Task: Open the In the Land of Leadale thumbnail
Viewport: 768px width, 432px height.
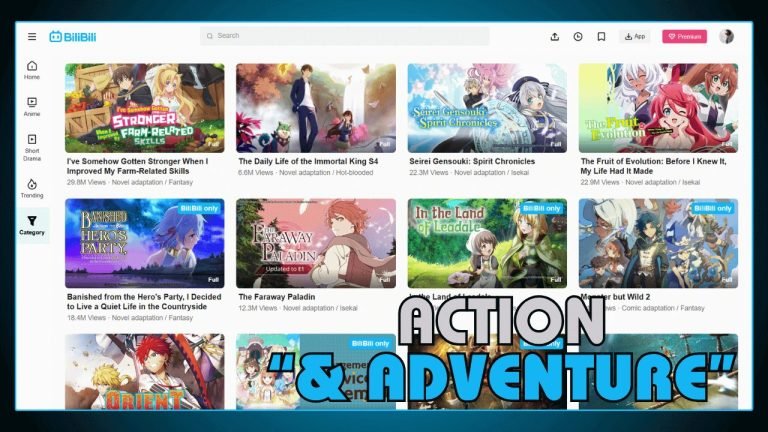Action: tap(487, 242)
